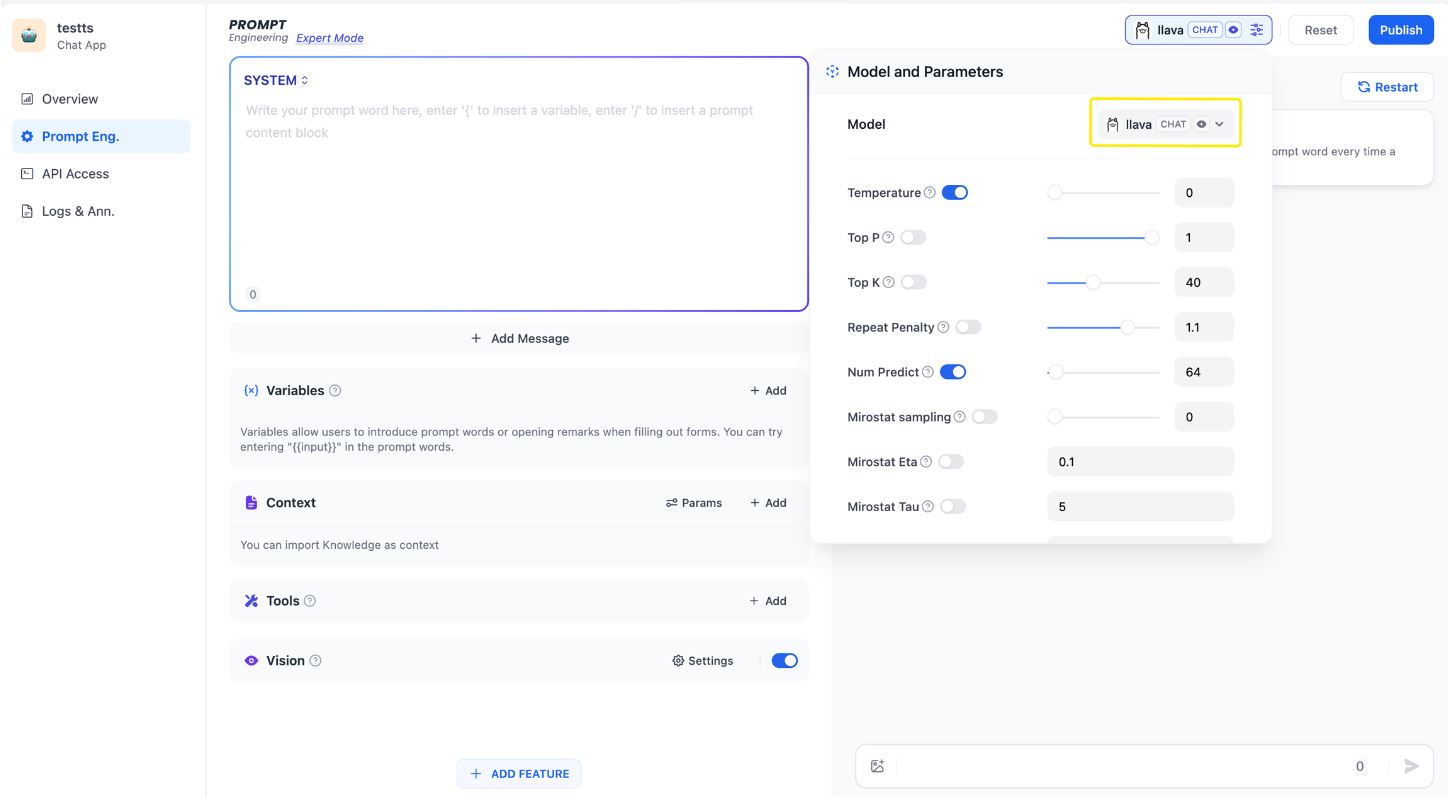This screenshot has width=1448, height=812.
Task: Click the Top K slider handle
Action: tap(1093, 283)
